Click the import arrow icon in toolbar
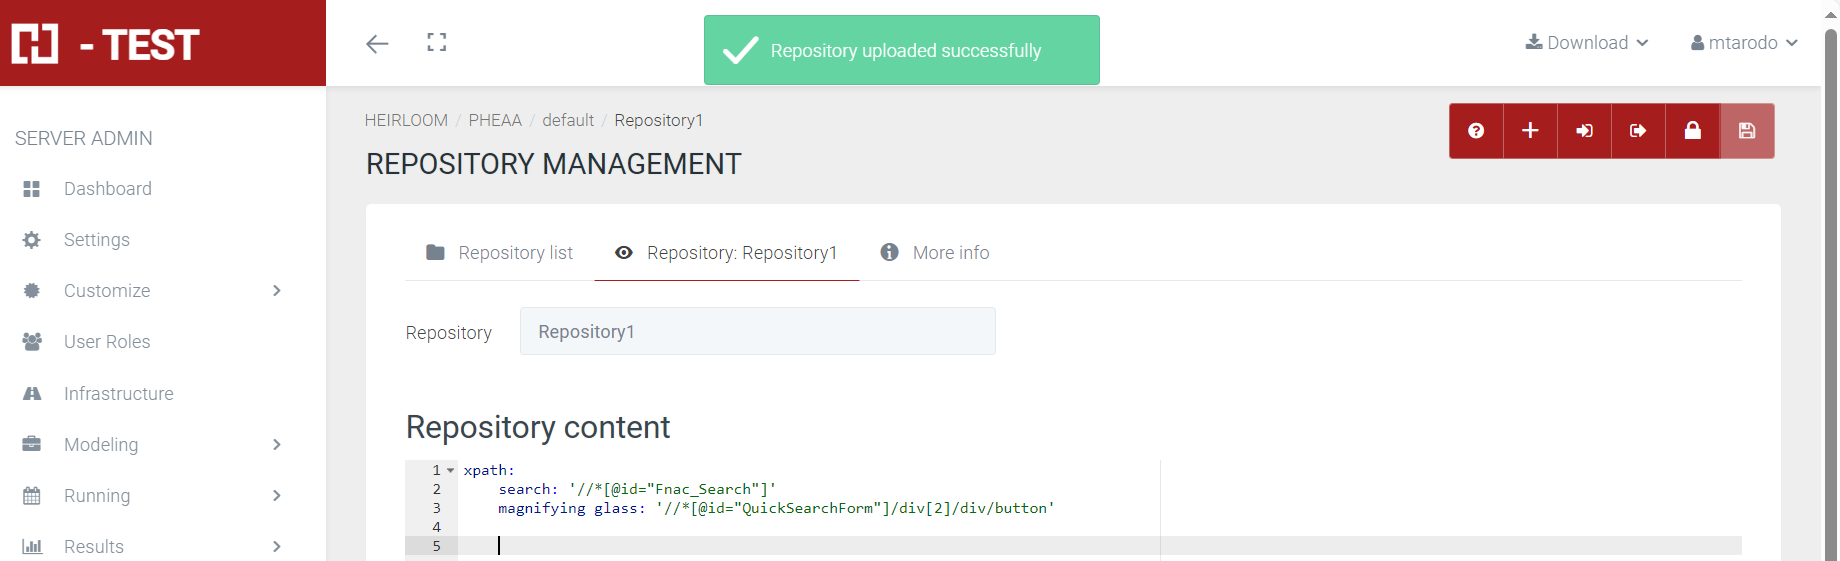Viewport: 1840px width, 561px height. [1584, 131]
